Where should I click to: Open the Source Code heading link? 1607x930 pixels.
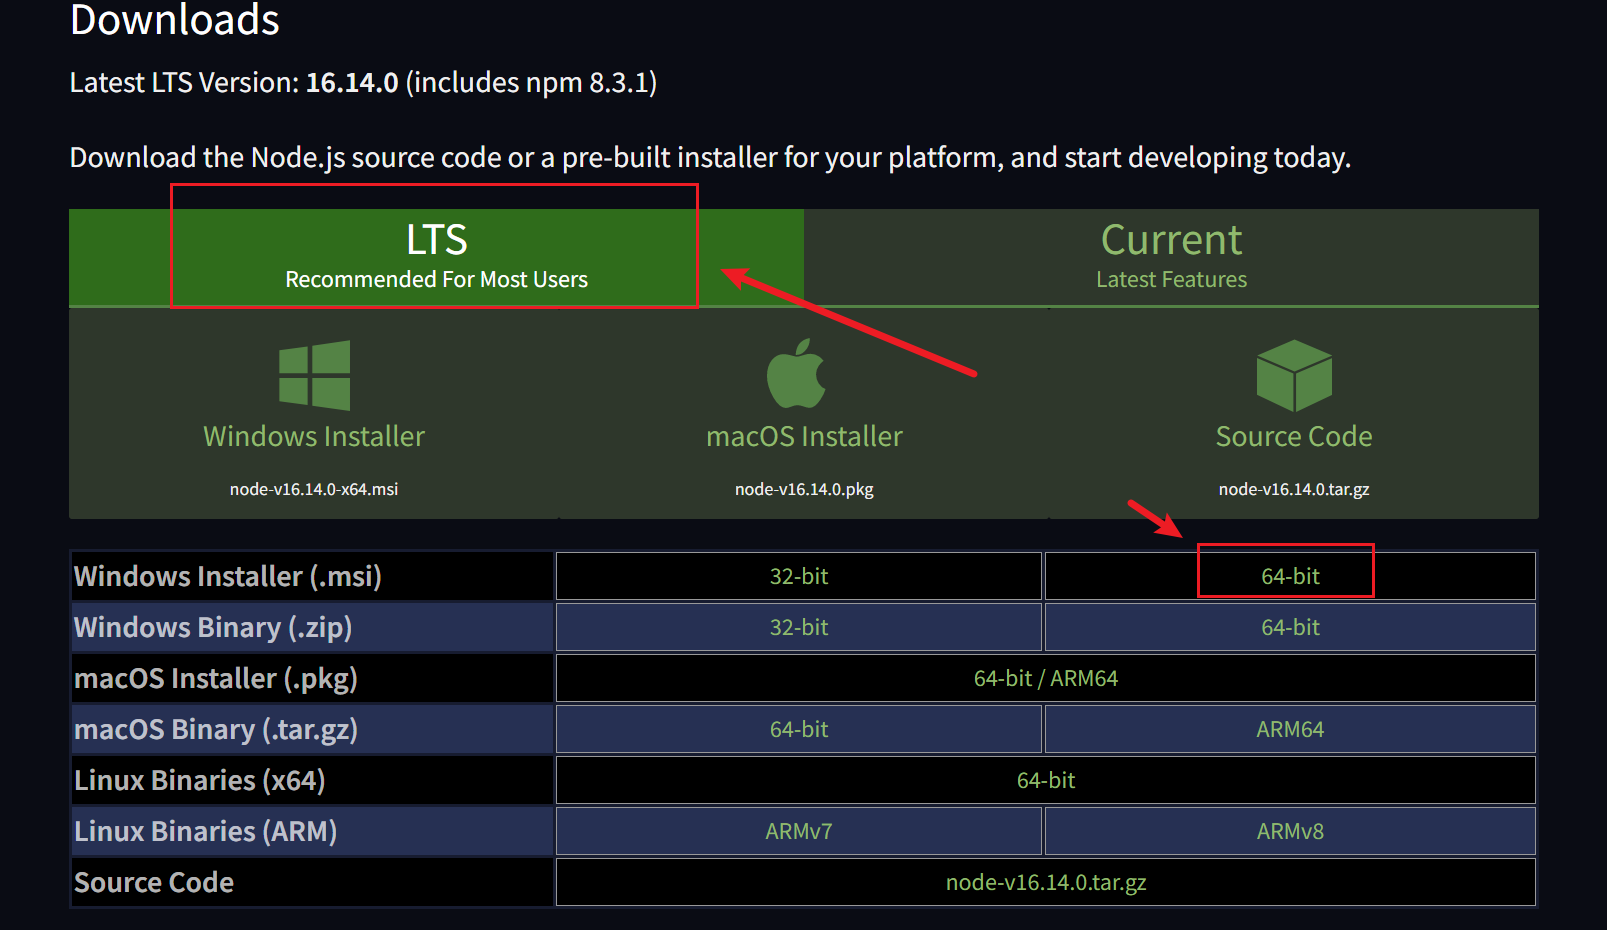click(1294, 436)
